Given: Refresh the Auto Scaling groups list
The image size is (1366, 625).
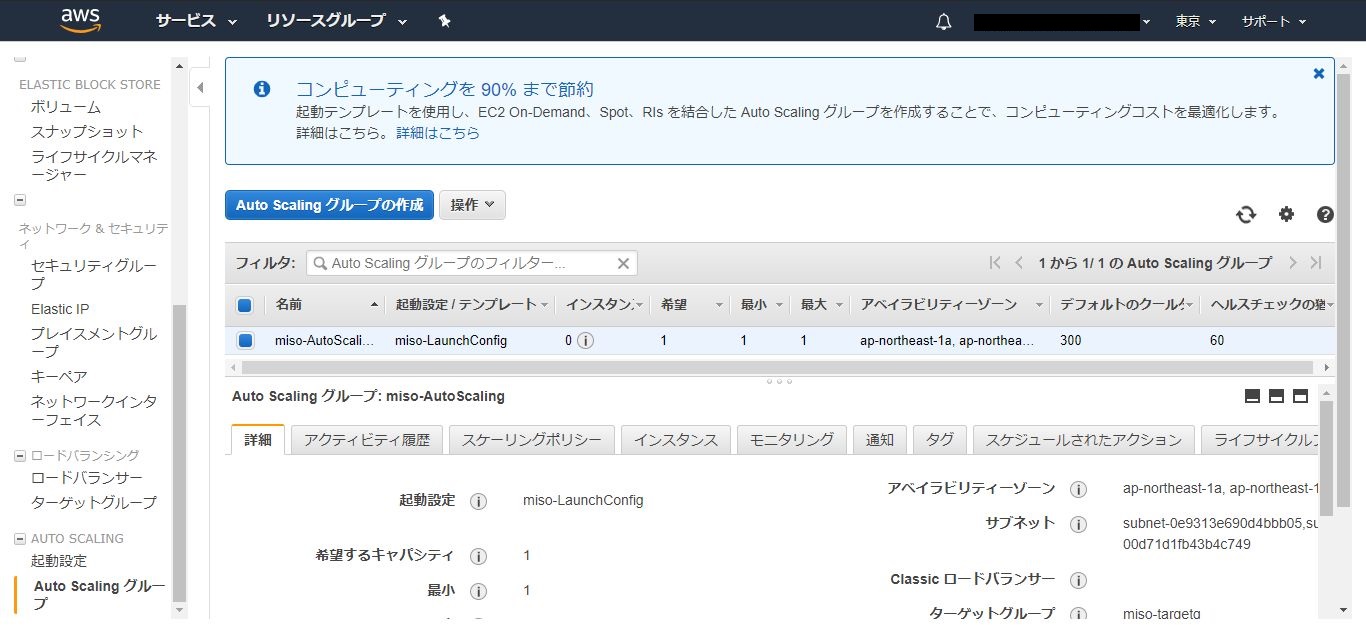Looking at the screenshot, I should tap(1245, 214).
